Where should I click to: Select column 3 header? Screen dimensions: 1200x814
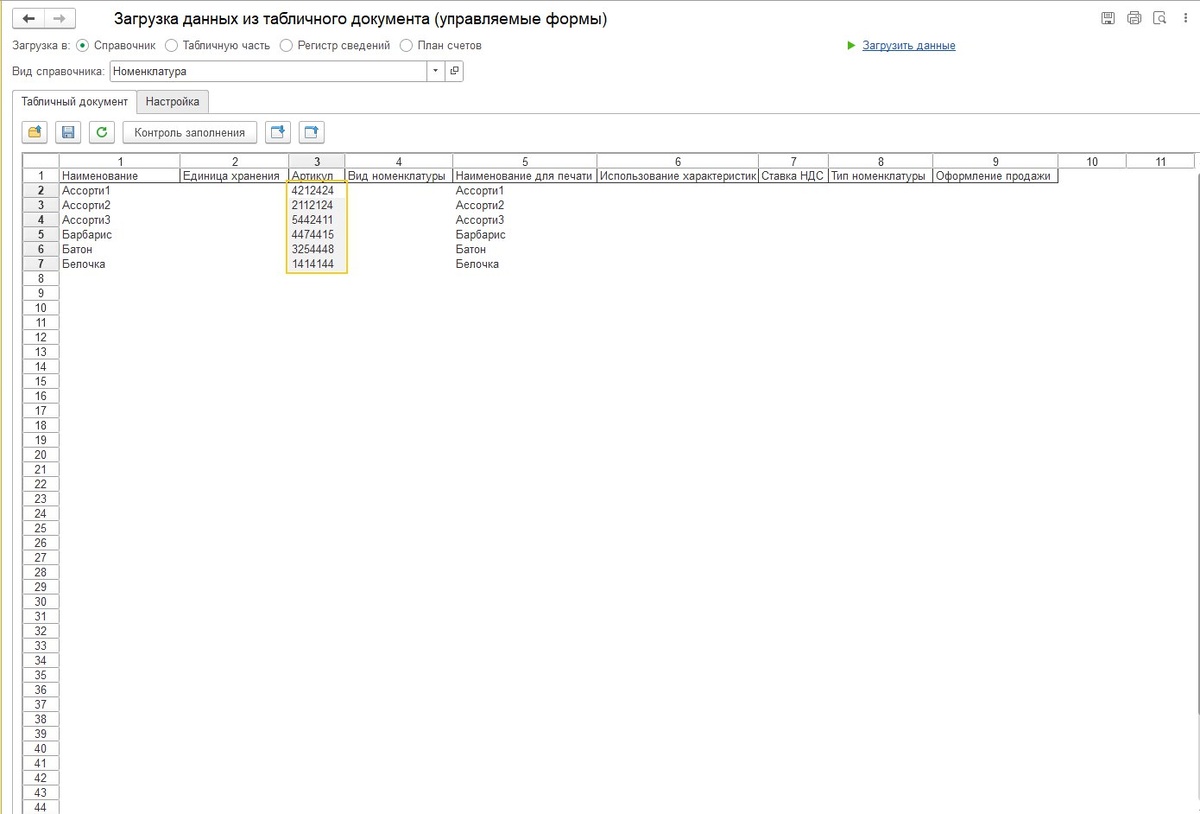click(x=317, y=161)
